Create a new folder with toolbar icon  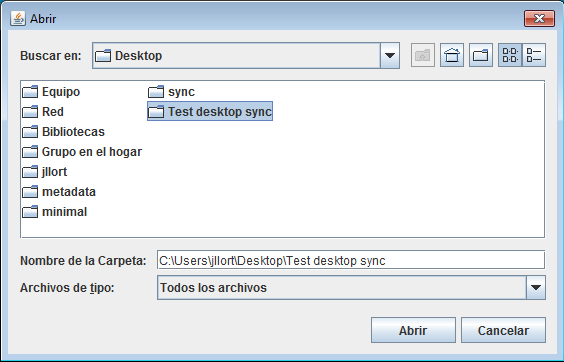click(x=481, y=55)
